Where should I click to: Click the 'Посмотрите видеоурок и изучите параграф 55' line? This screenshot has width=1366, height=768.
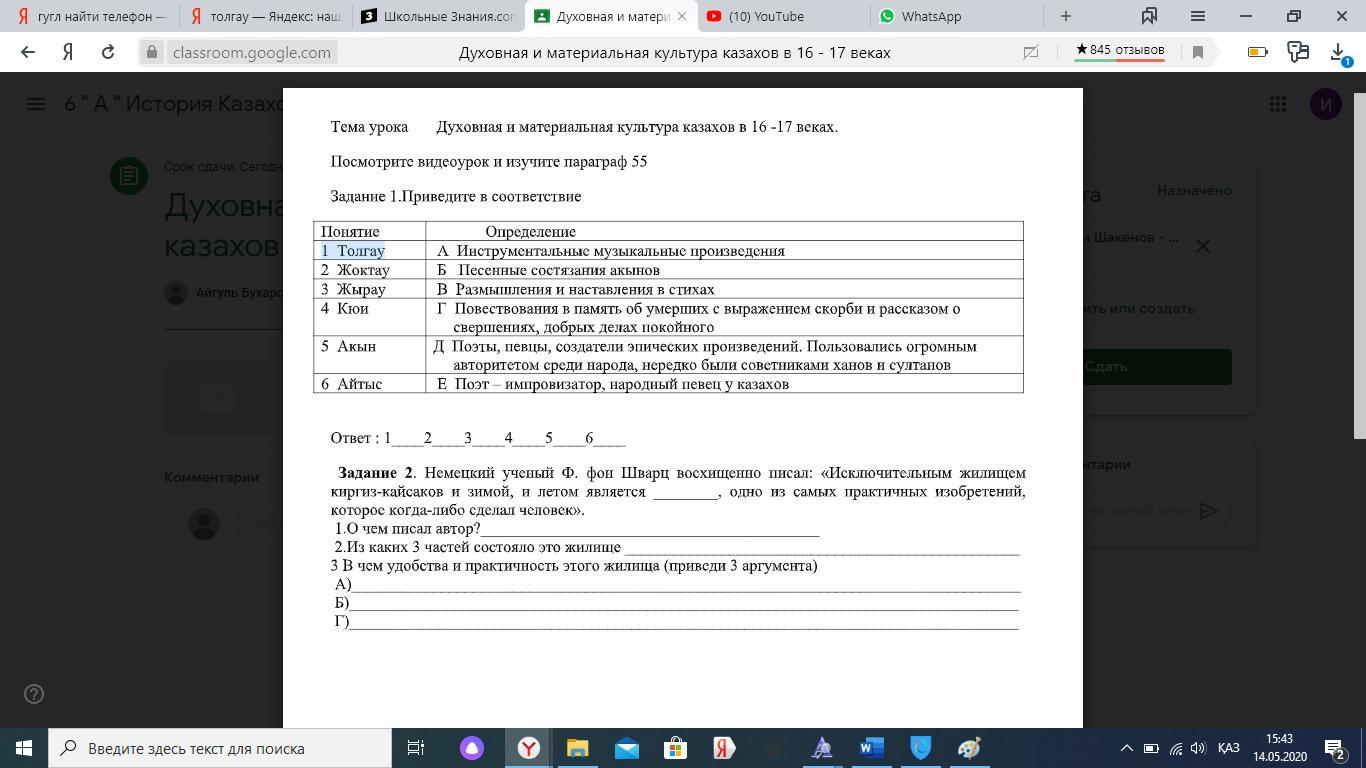[489, 161]
